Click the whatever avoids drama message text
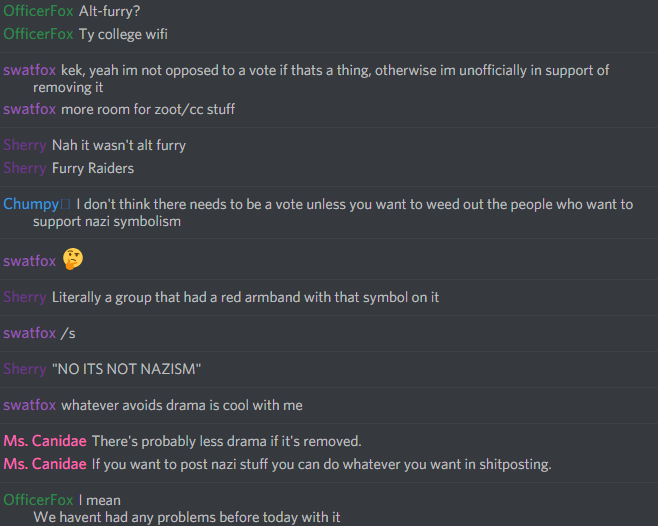 coord(182,405)
